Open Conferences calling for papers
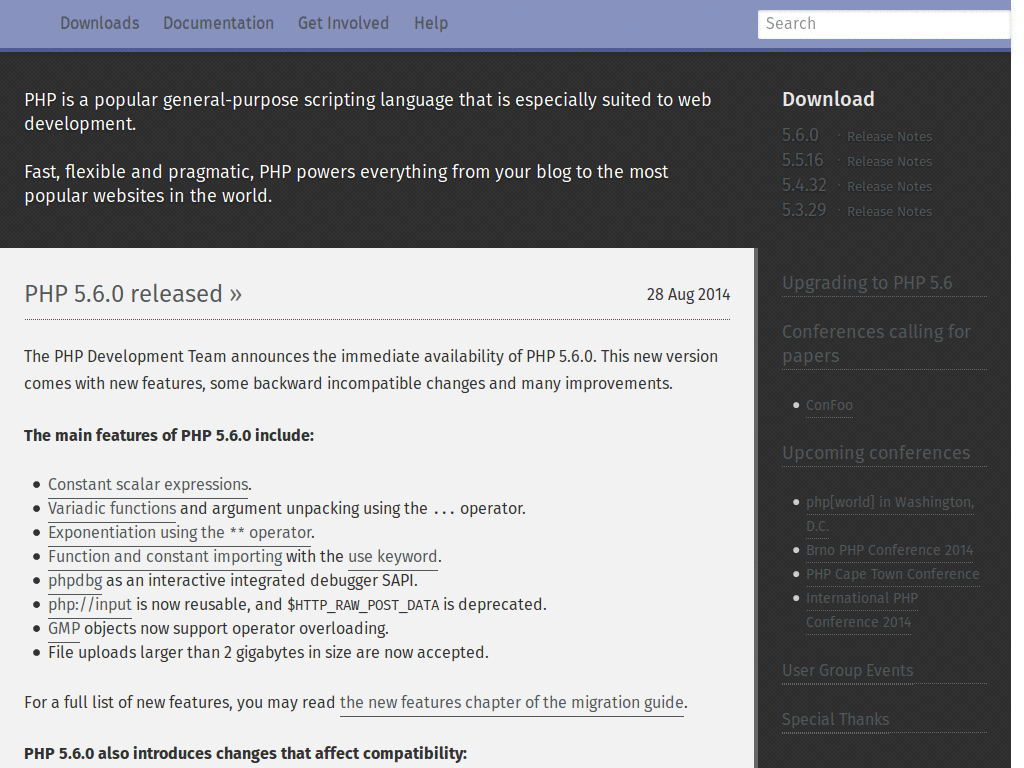The image size is (1024, 768). pyautogui.click(x=876, y=344)
